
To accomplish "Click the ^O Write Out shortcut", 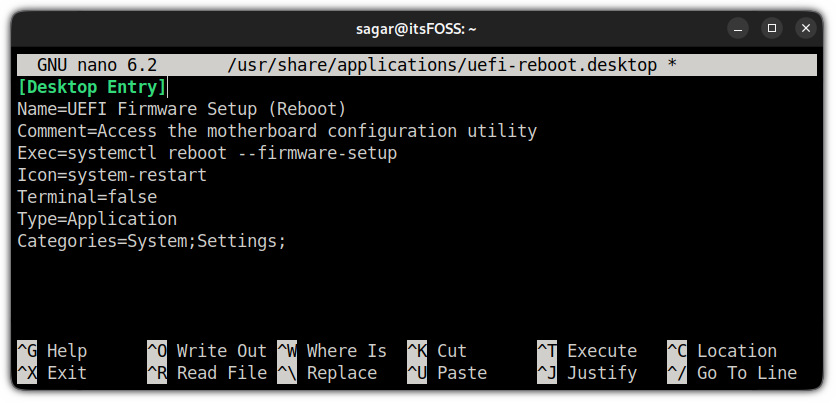I will 206,351.
